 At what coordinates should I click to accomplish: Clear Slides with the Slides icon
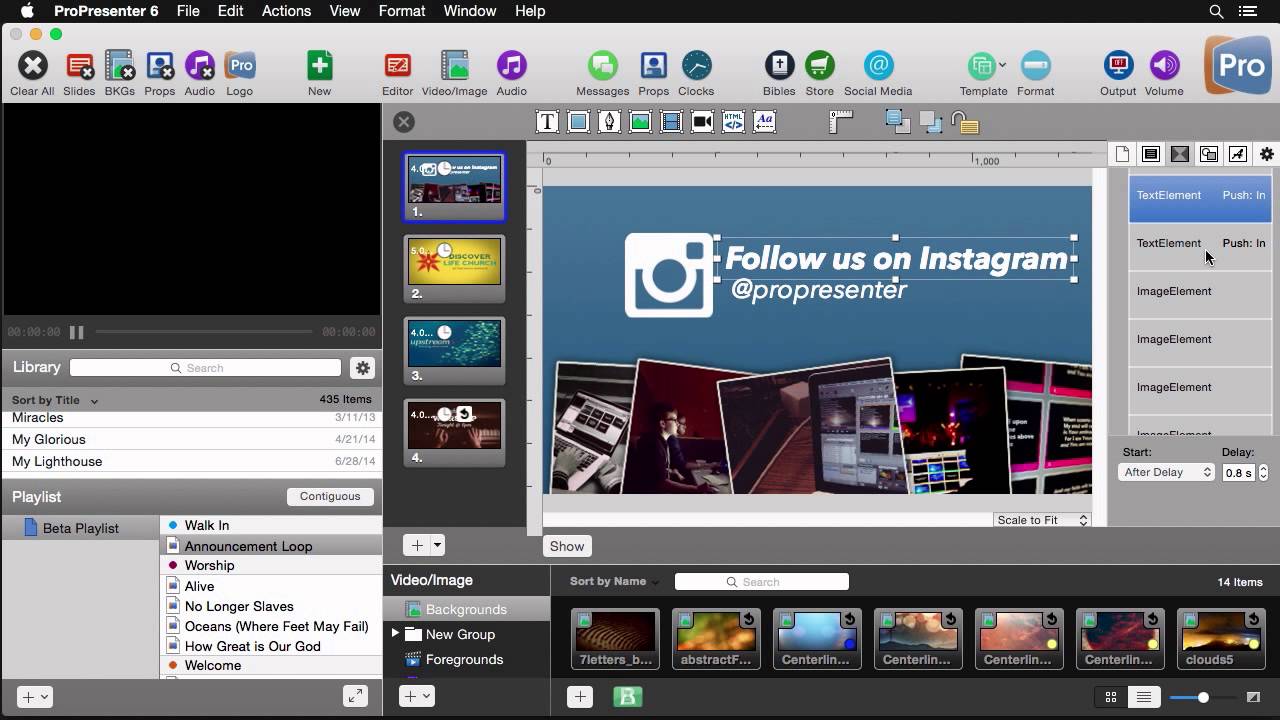(79, 66)
